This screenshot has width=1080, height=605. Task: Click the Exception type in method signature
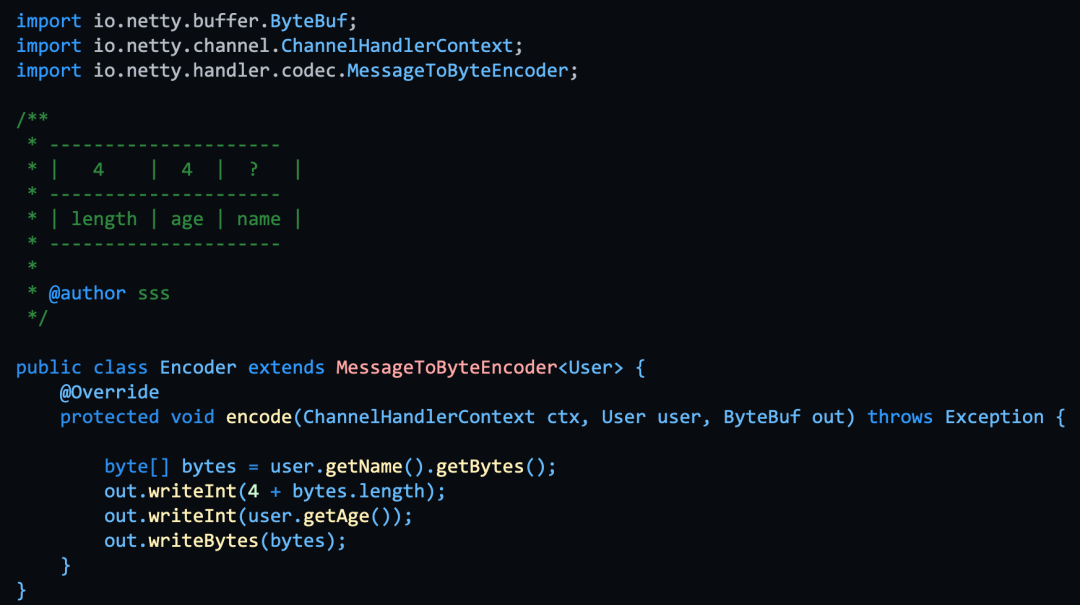(994, 417)
